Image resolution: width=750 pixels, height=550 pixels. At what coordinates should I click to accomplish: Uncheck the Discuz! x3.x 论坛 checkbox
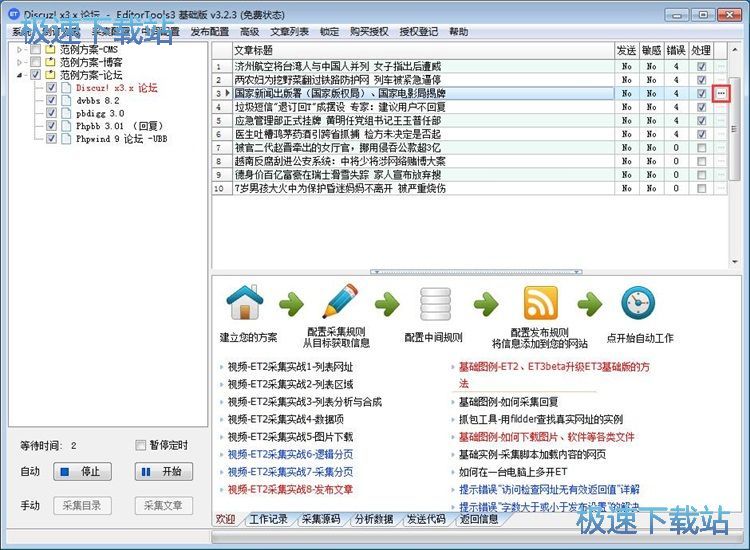pyautogui.click(x=51, y=88)
